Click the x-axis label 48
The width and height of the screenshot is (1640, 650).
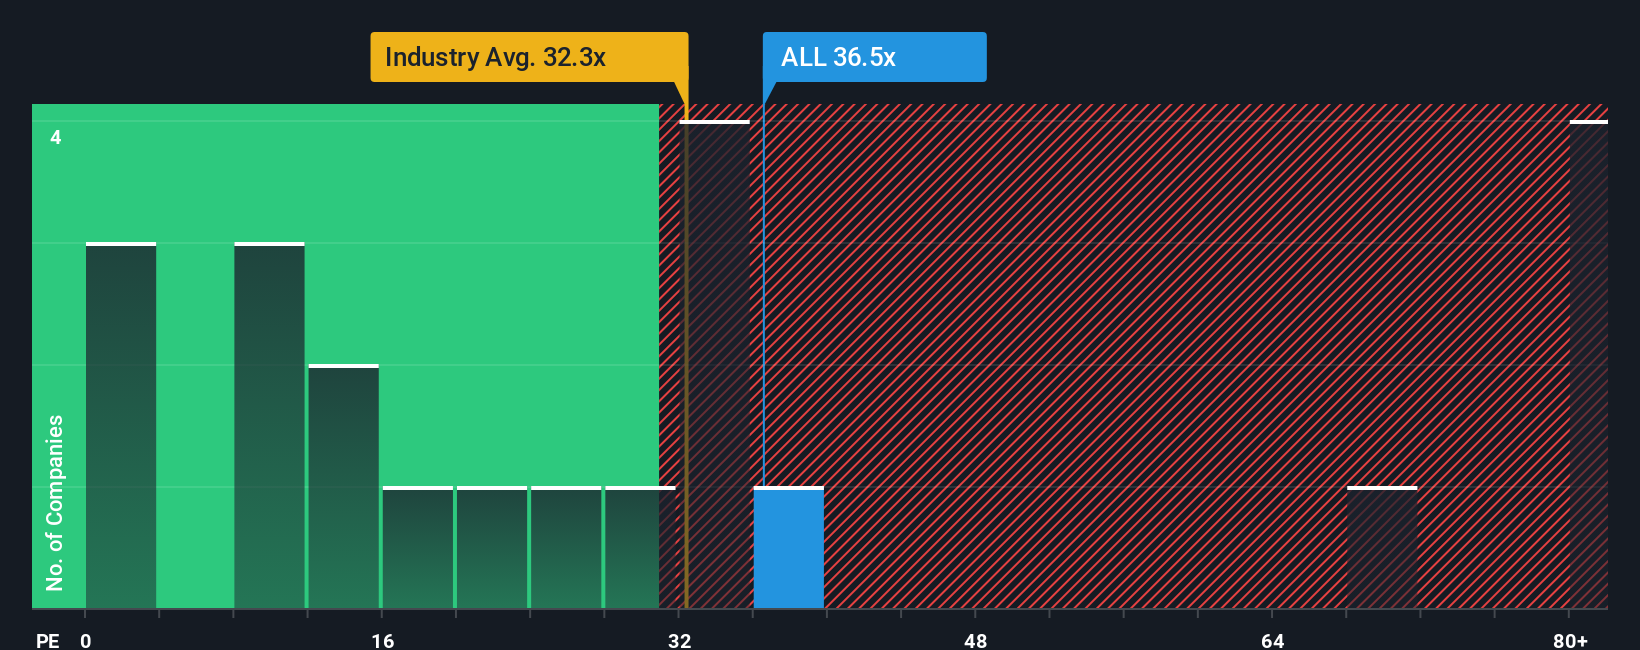click(x=976, y=640)
